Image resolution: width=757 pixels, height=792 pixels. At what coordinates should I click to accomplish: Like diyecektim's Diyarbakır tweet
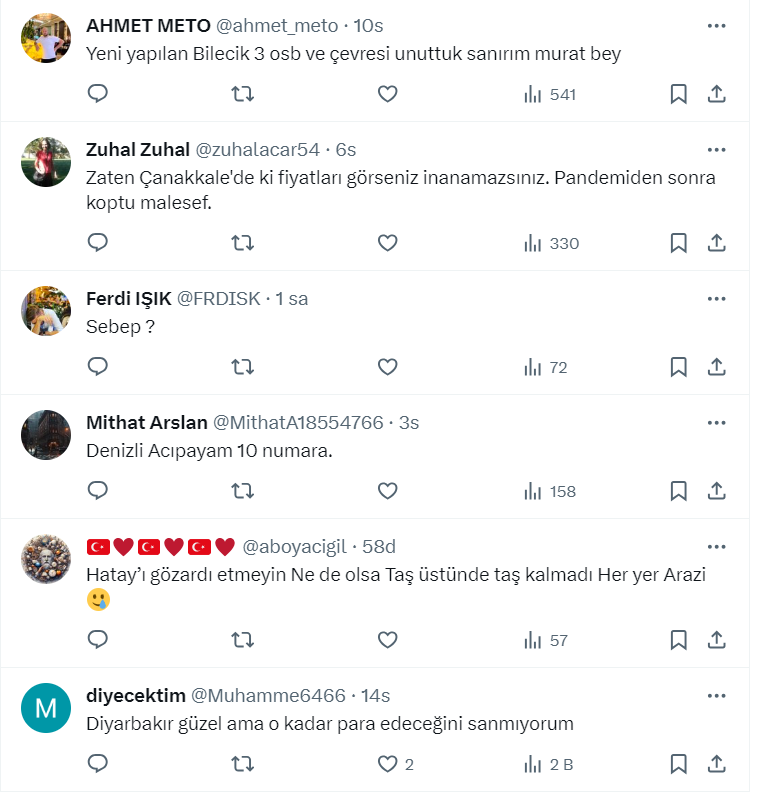(x=387, y=764)
